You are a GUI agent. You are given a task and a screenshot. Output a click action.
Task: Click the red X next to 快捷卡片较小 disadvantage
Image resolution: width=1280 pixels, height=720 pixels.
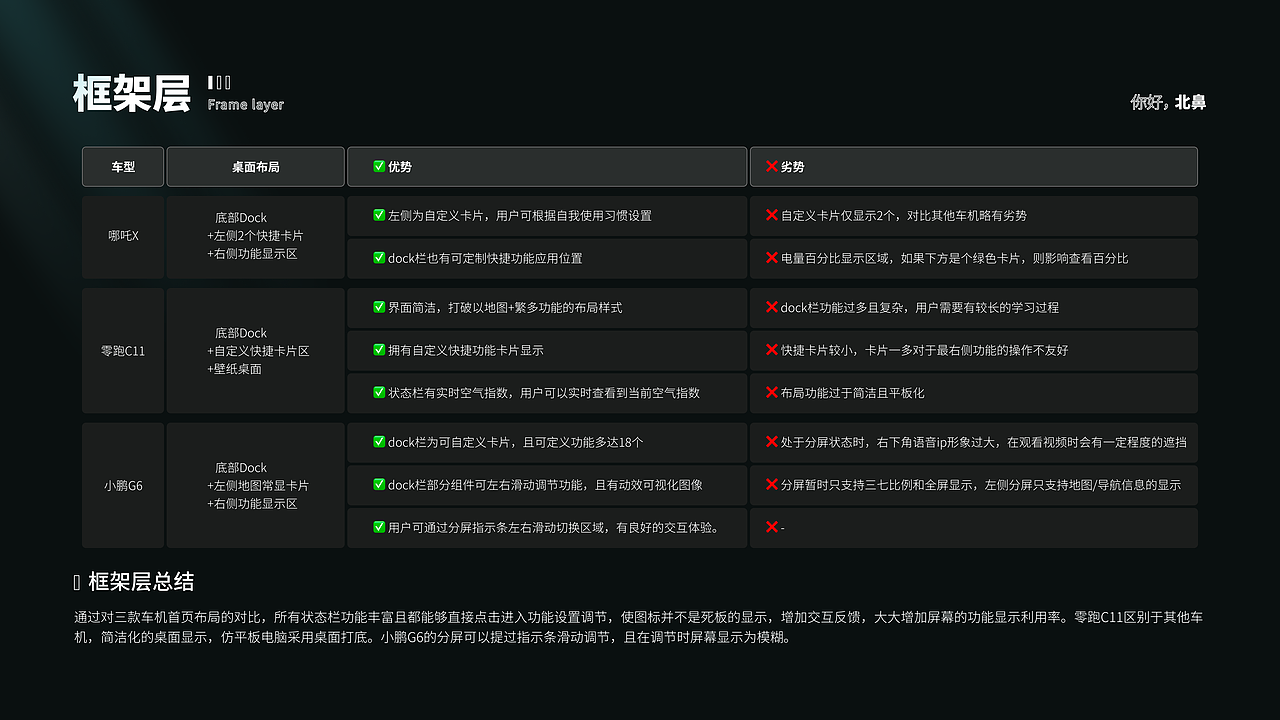click(x=770, y=351)
